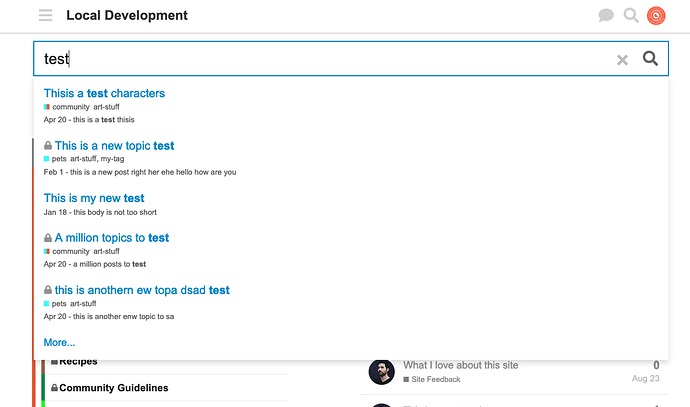Click excerpt 'Apr 20 - a million posts to test'
690x407 pixels.
(x=95, y=264)
